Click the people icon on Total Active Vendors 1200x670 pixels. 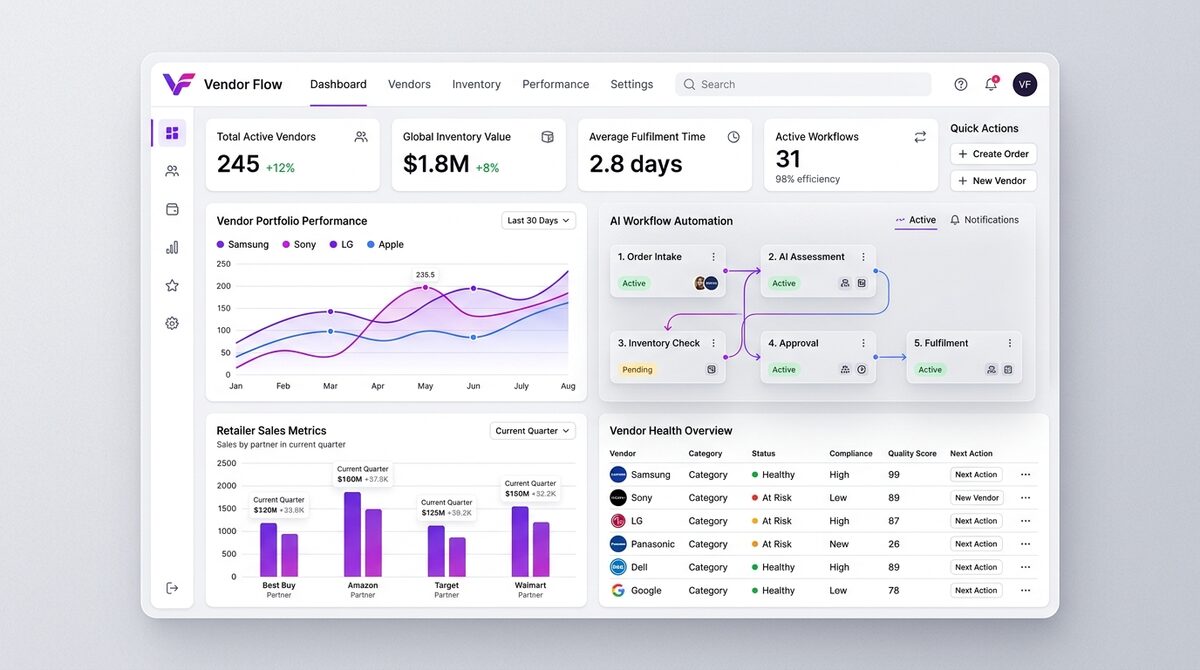(x=361, y=137)
